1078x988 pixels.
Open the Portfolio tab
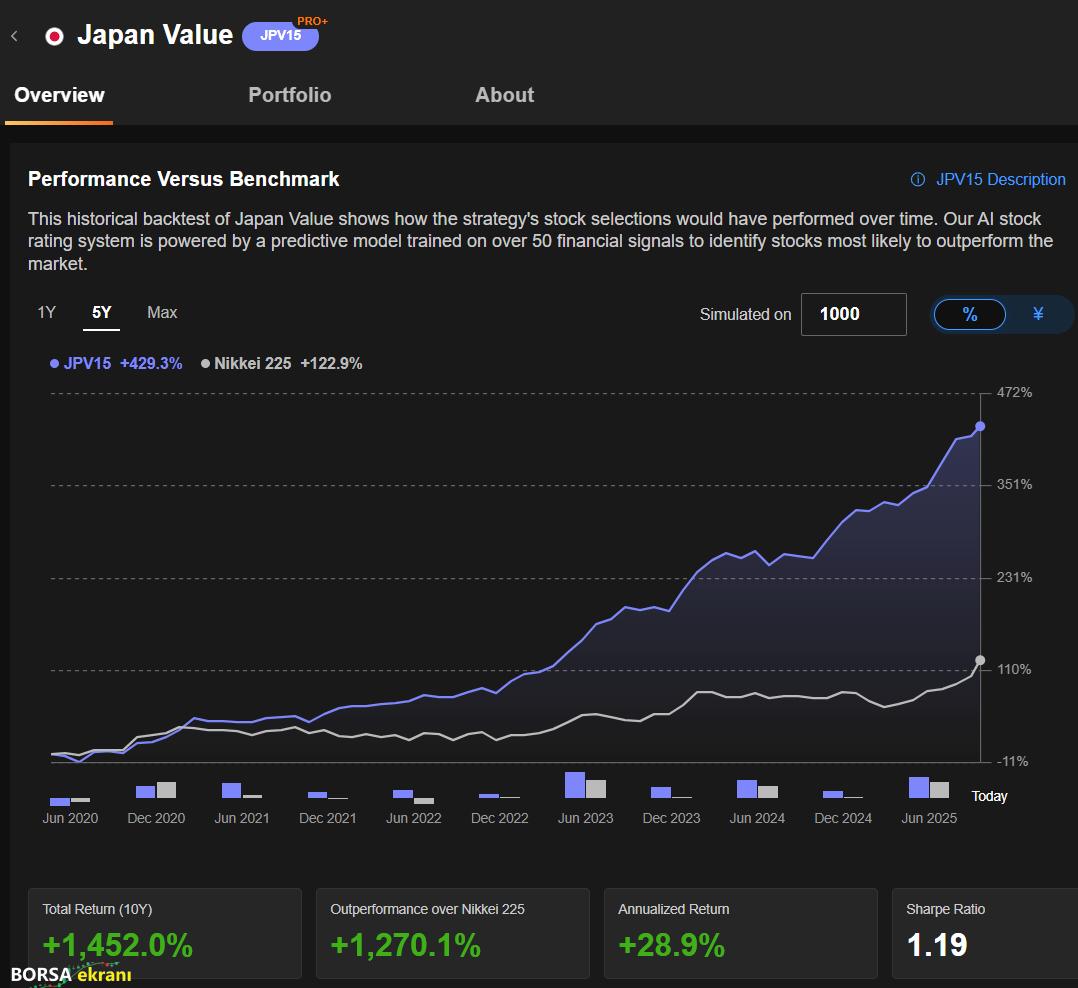click(x=289, y=95)
